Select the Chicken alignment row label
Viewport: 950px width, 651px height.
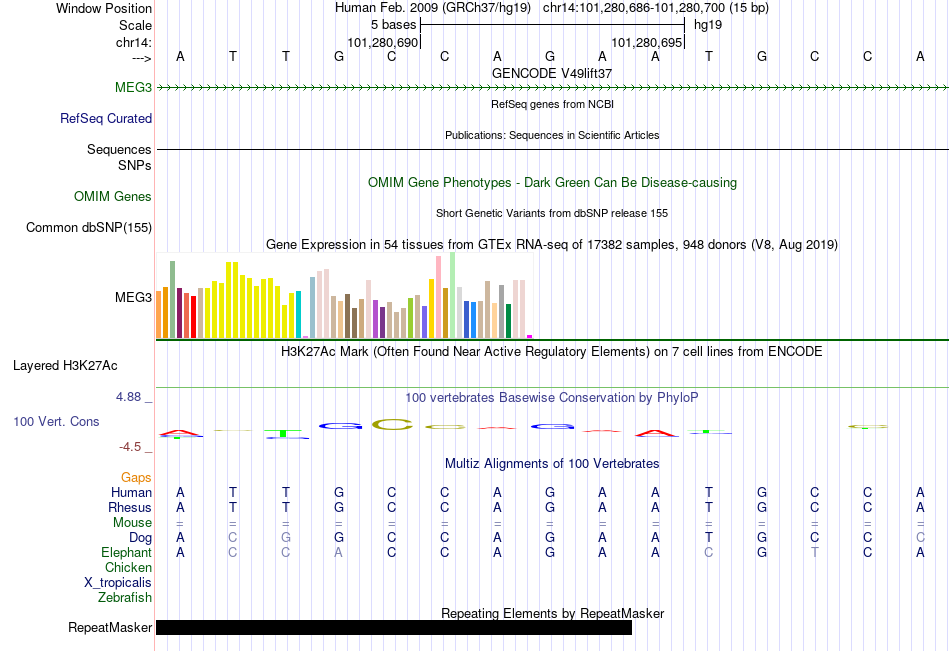[128, 567]
